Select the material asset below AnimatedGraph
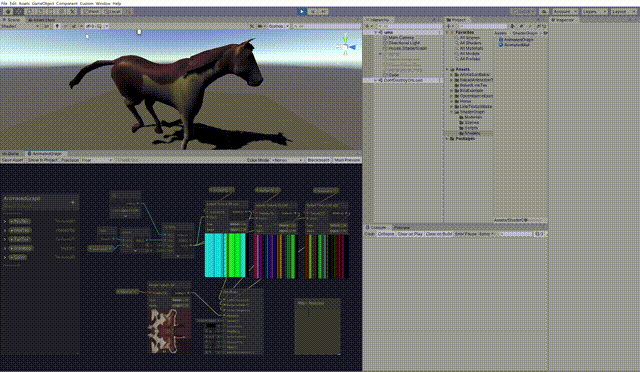 pyautogui.click(x=514, y=45)
